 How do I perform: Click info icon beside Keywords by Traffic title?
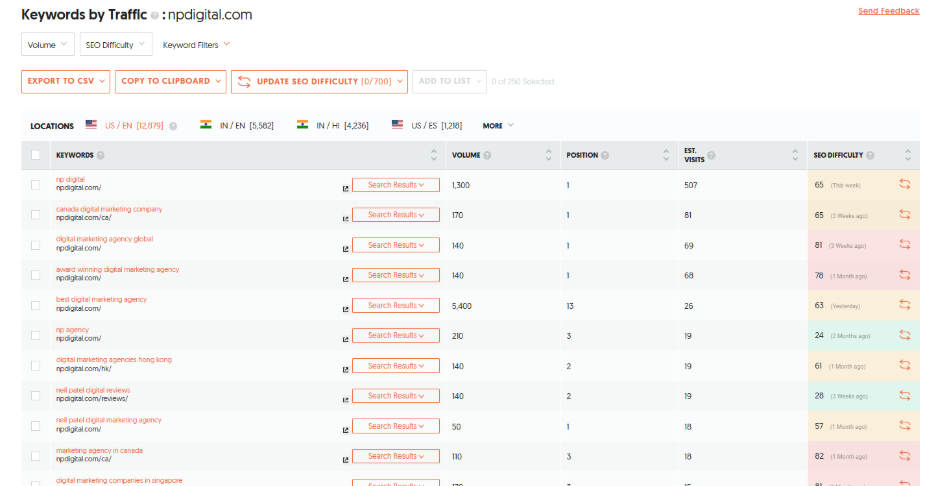click(x=154, y=16)
